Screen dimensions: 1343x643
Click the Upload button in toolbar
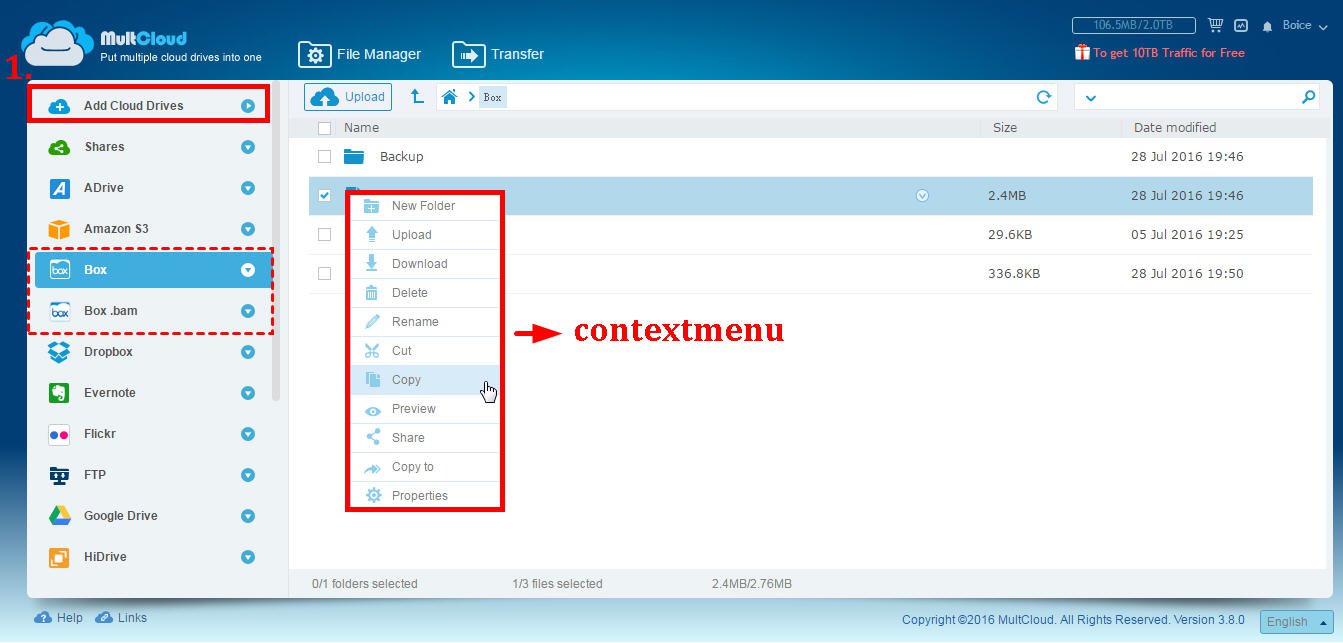coord(348,97)
